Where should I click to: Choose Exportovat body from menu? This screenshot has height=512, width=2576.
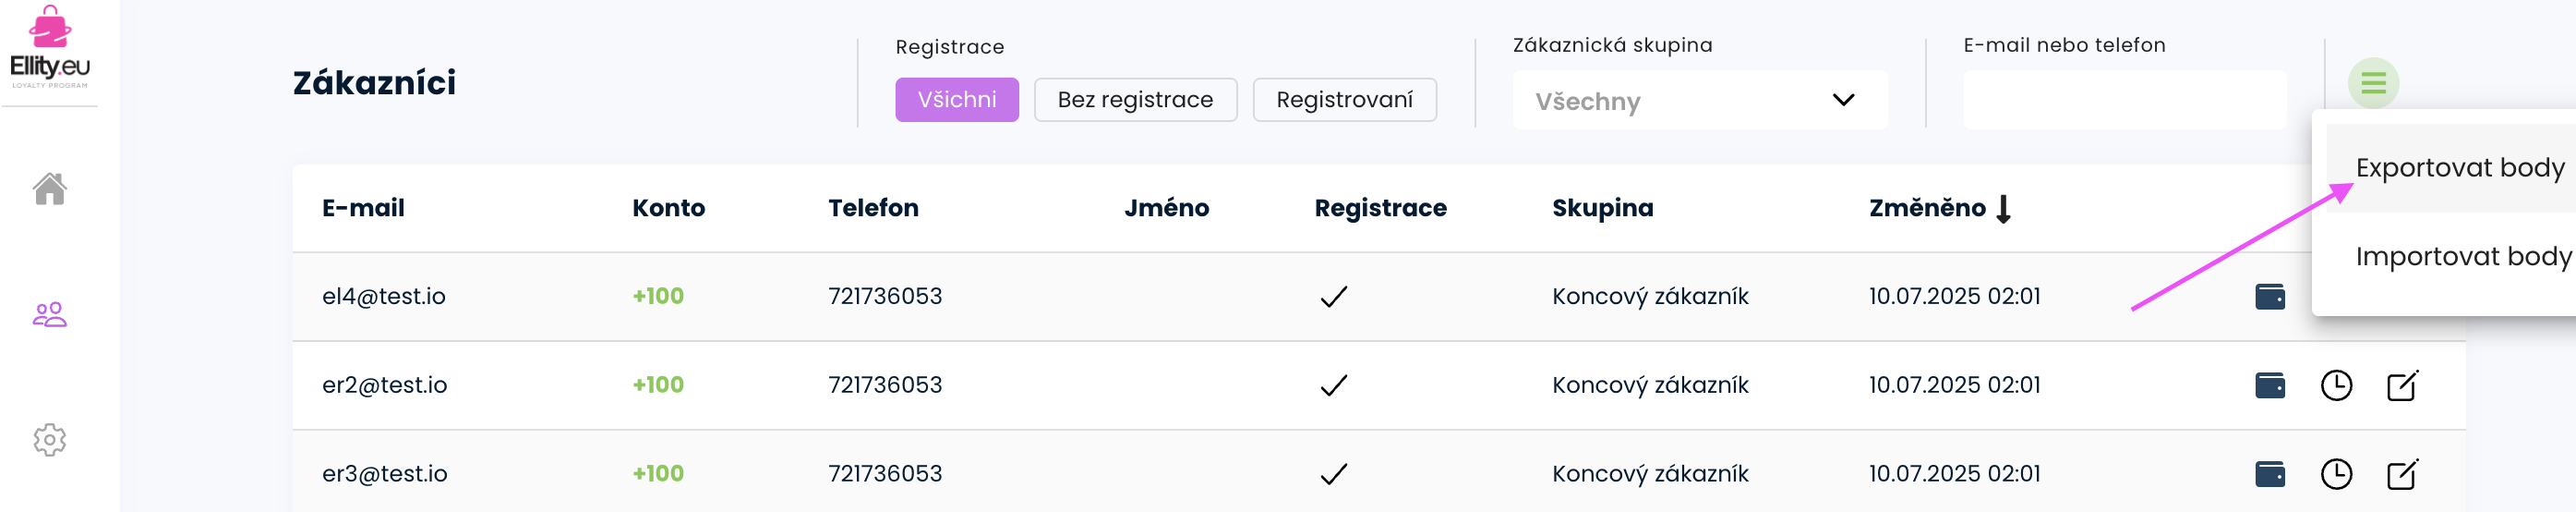2459,168
